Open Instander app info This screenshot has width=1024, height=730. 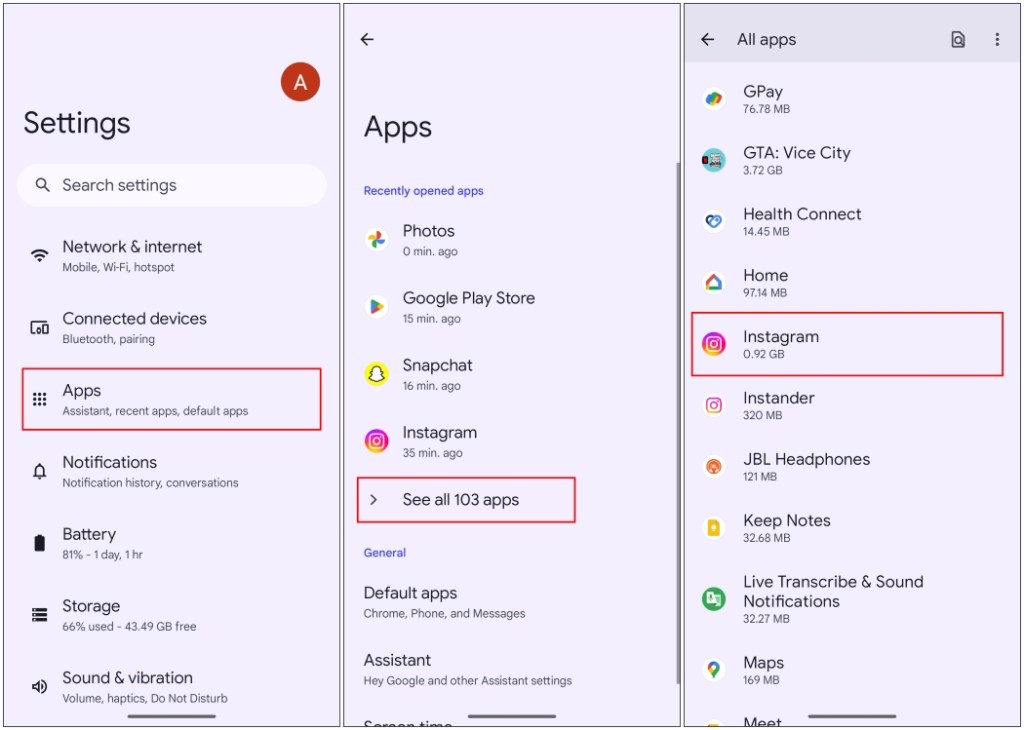[852, 405]
